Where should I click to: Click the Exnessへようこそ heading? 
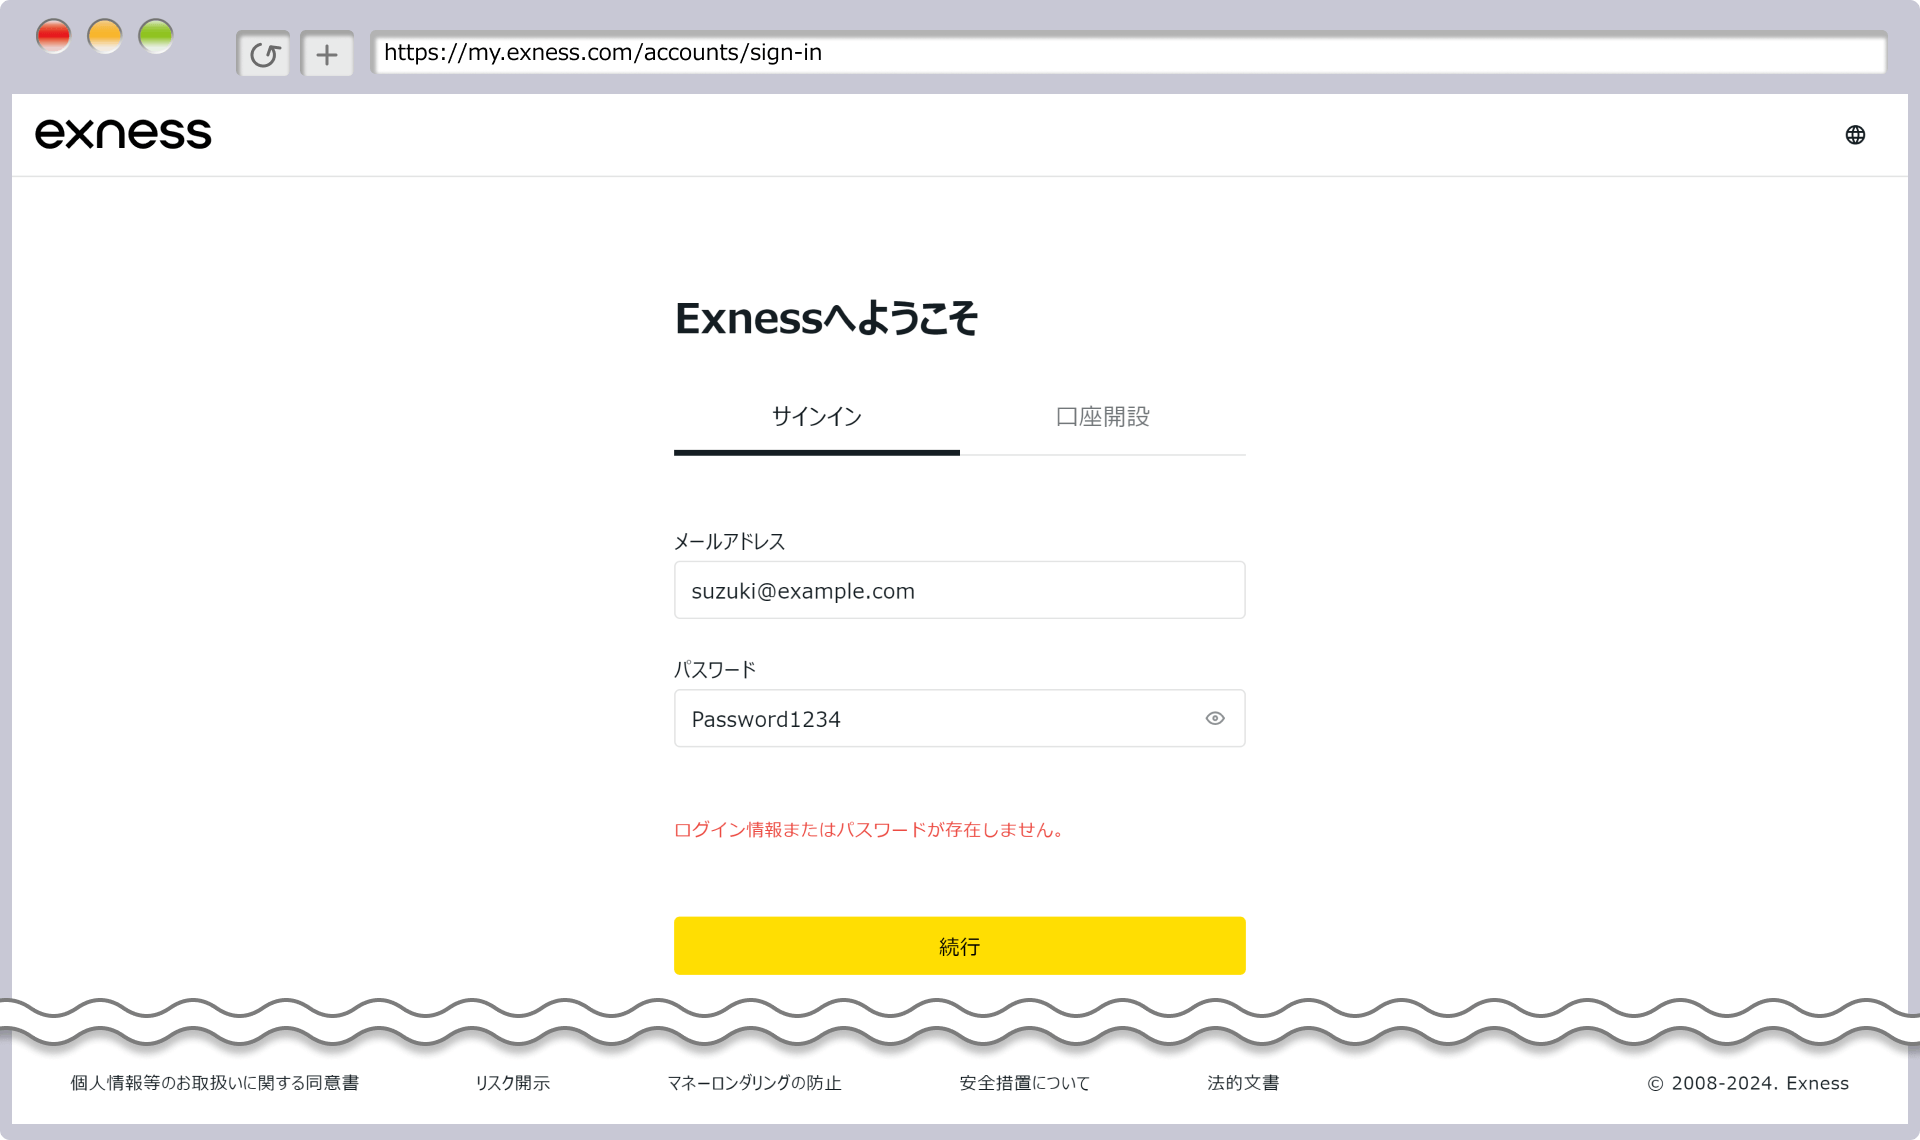826,319
